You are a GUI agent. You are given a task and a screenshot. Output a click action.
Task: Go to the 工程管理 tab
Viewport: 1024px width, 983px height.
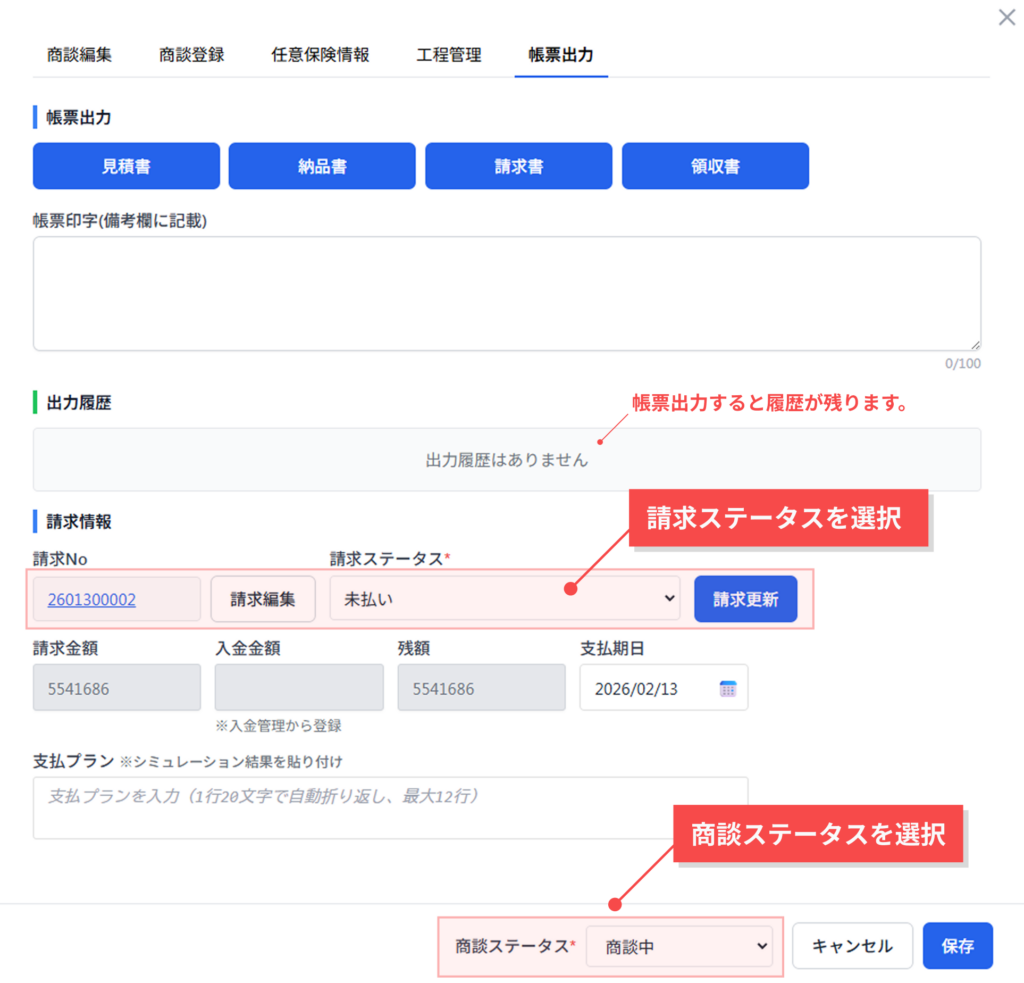point(449,55)
